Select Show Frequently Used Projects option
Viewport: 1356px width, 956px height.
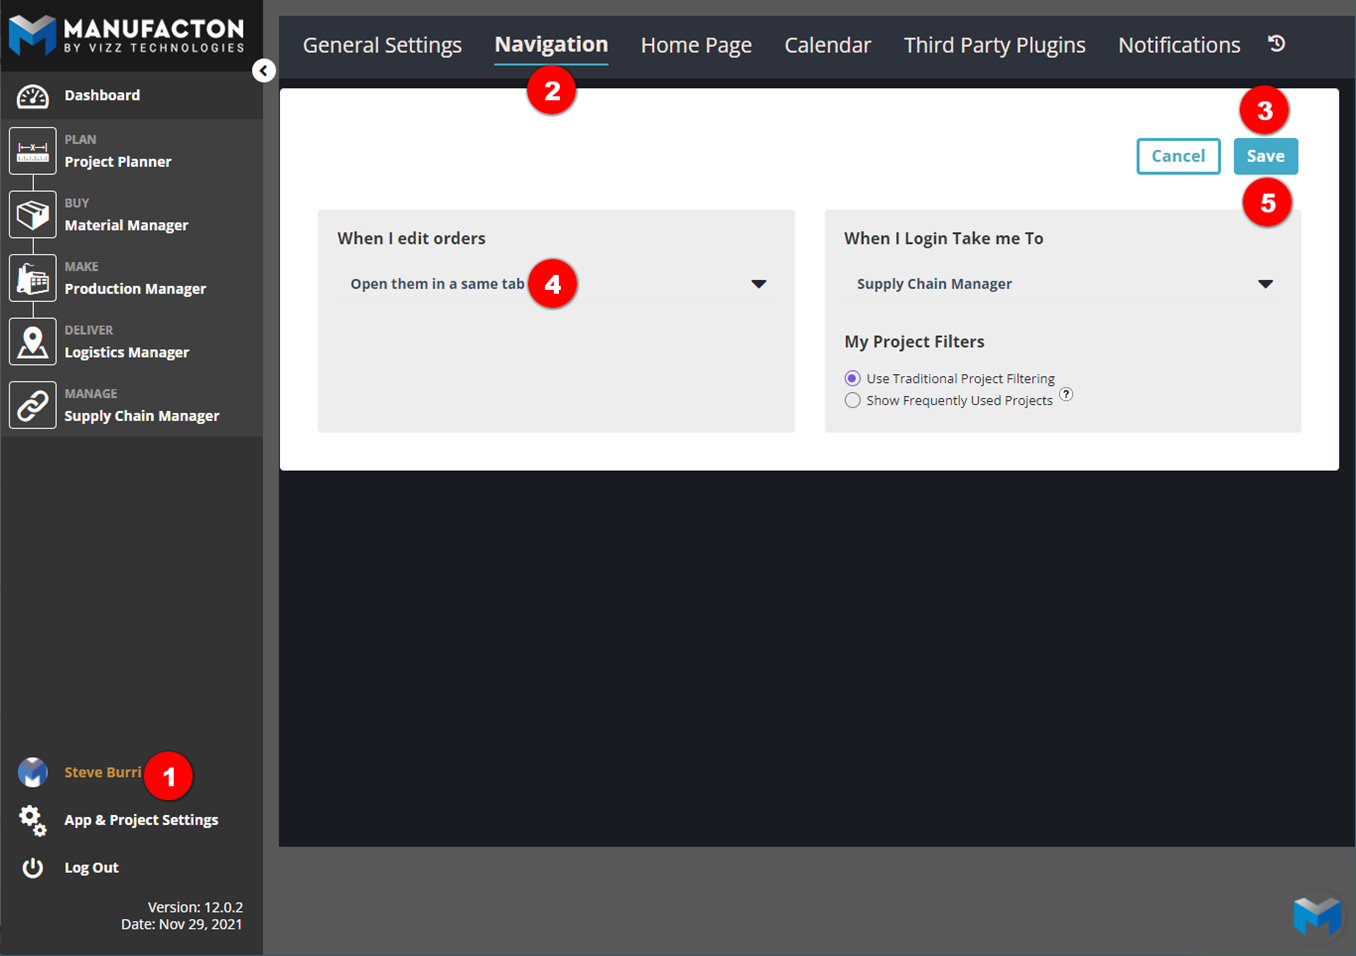(x=852, y=400)
